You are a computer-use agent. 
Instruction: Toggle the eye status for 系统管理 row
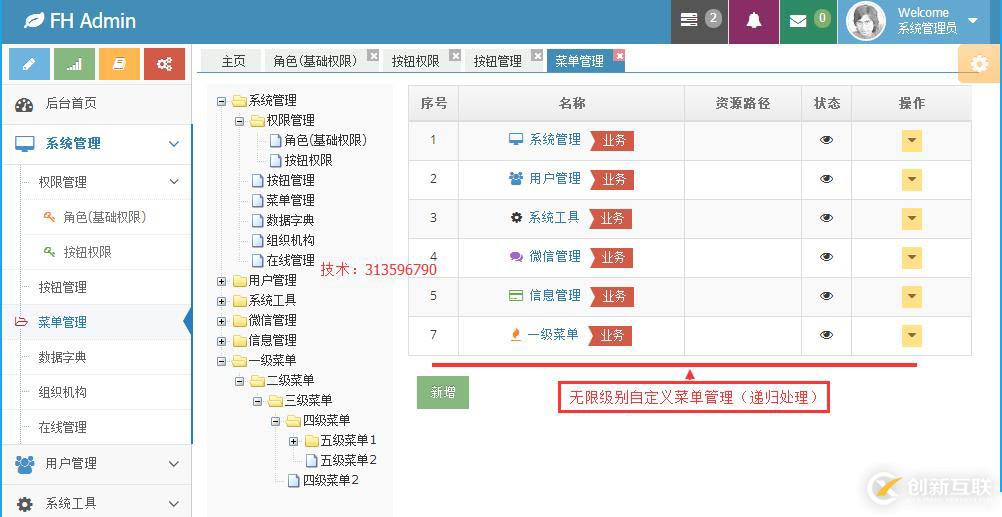[x=826, y=140]
